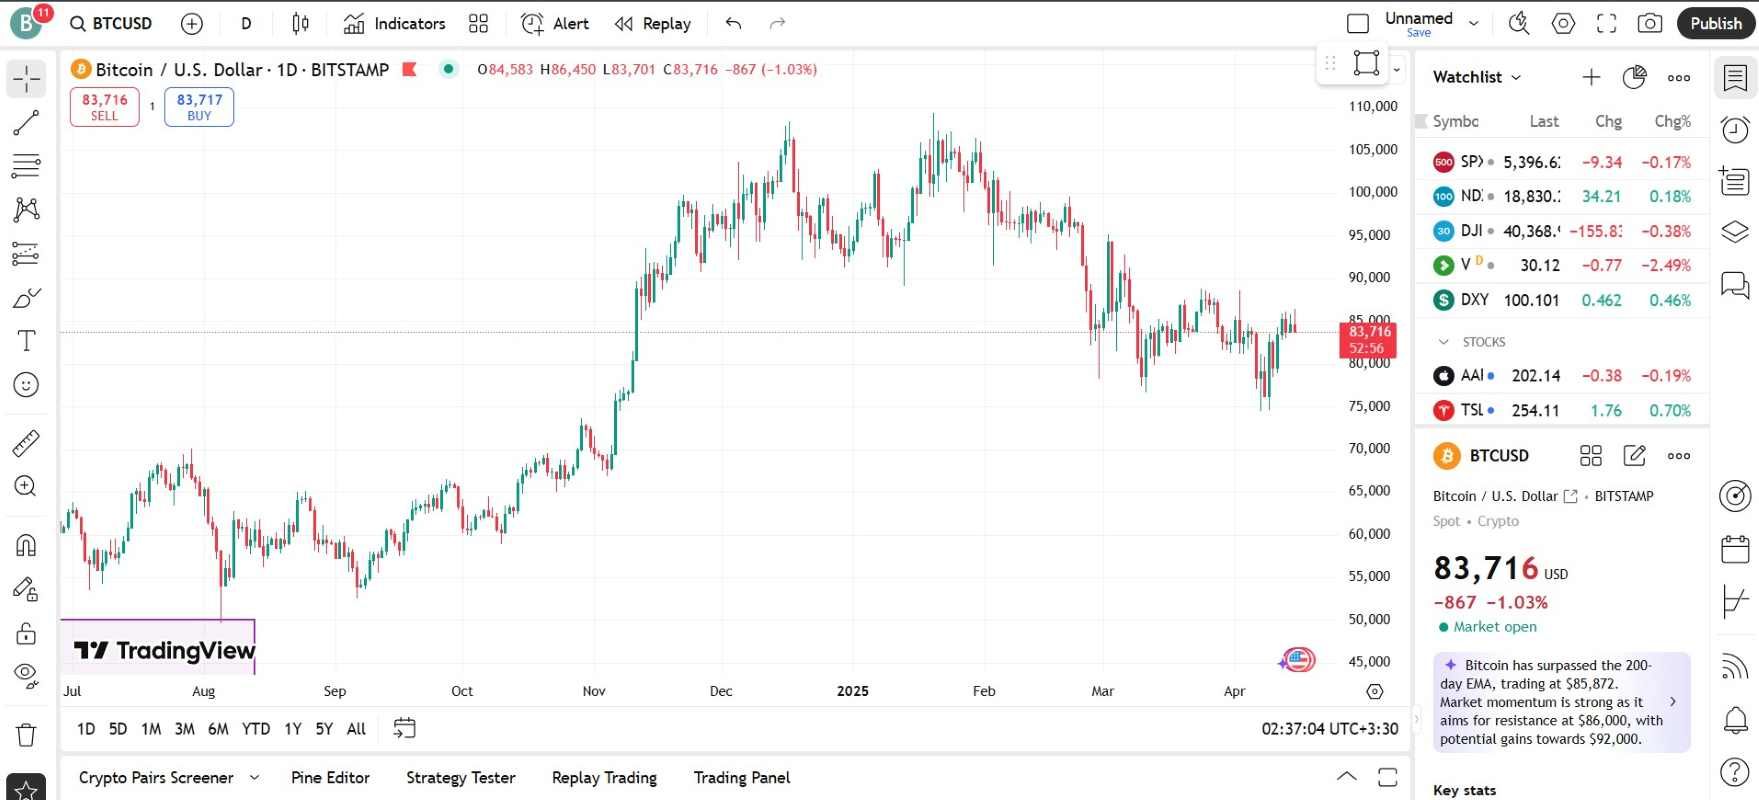Open the timezone clock menu

1330,729
